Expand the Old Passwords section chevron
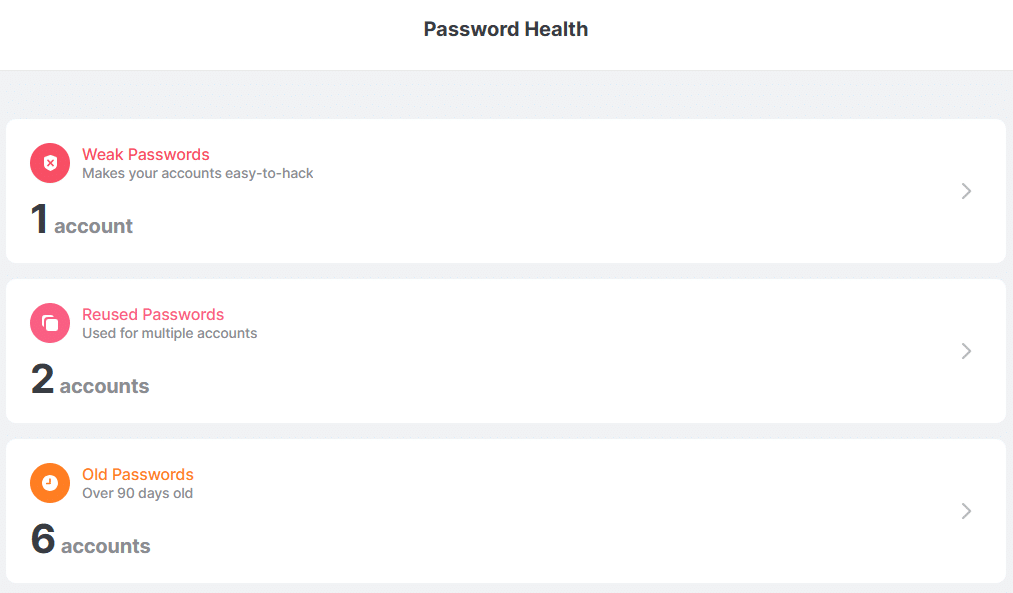Screen dimensions: 1013x593 pyautogui.click(x=966, y=511)
